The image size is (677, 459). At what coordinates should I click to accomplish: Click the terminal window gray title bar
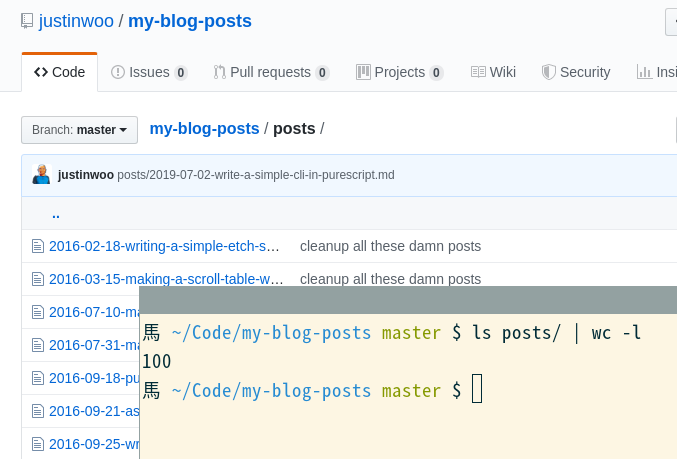pos(408,300)
